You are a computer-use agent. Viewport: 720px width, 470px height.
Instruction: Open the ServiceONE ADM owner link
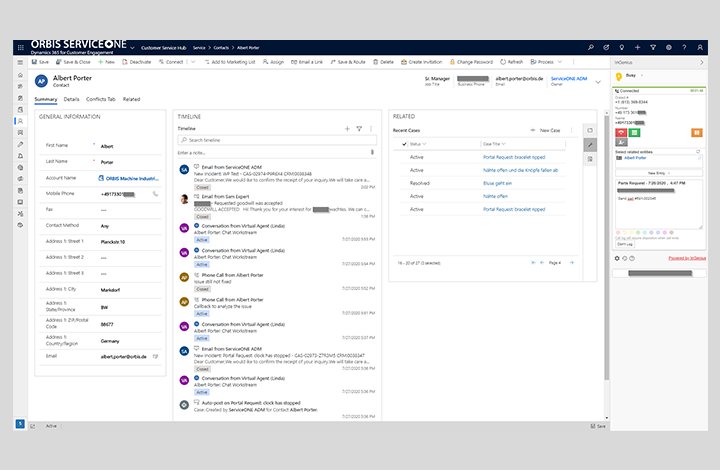pos(569,78)
